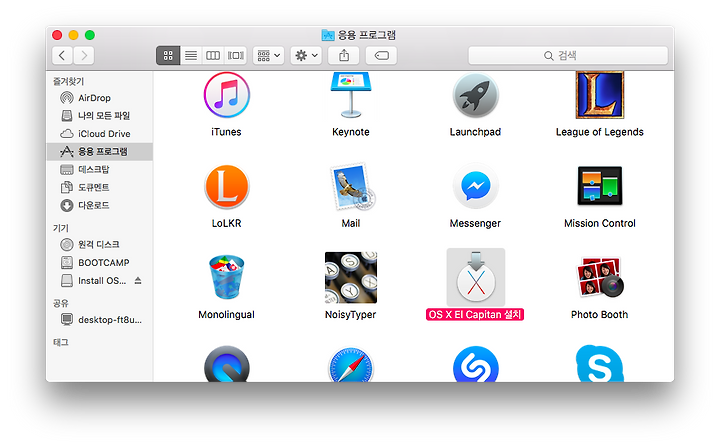The width and height of the screenshot is (720, 447).
Task: Select the League of Legends icon
Action: [x=600, y=95]
